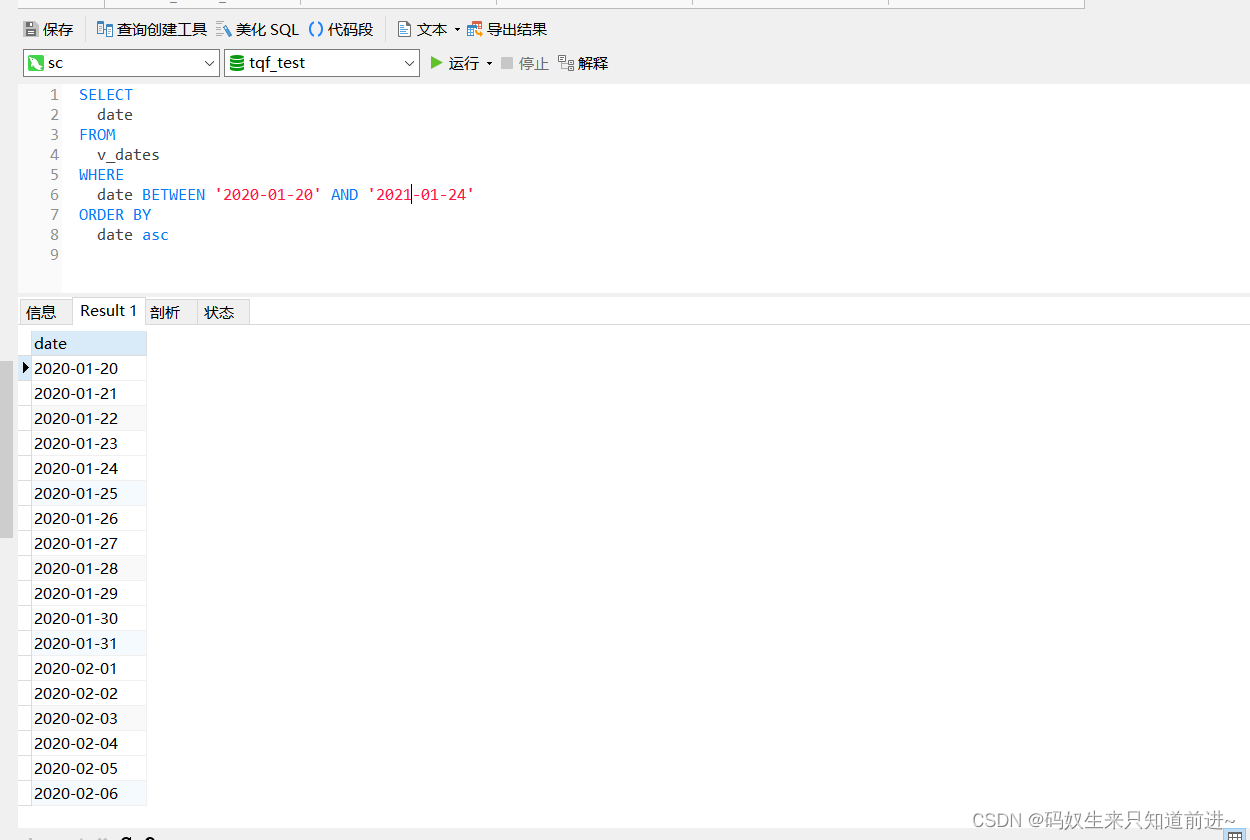Click the WHERE keyword on line 5
Viewport: 1250px width, 840px height.
click(x=101, y=175)
